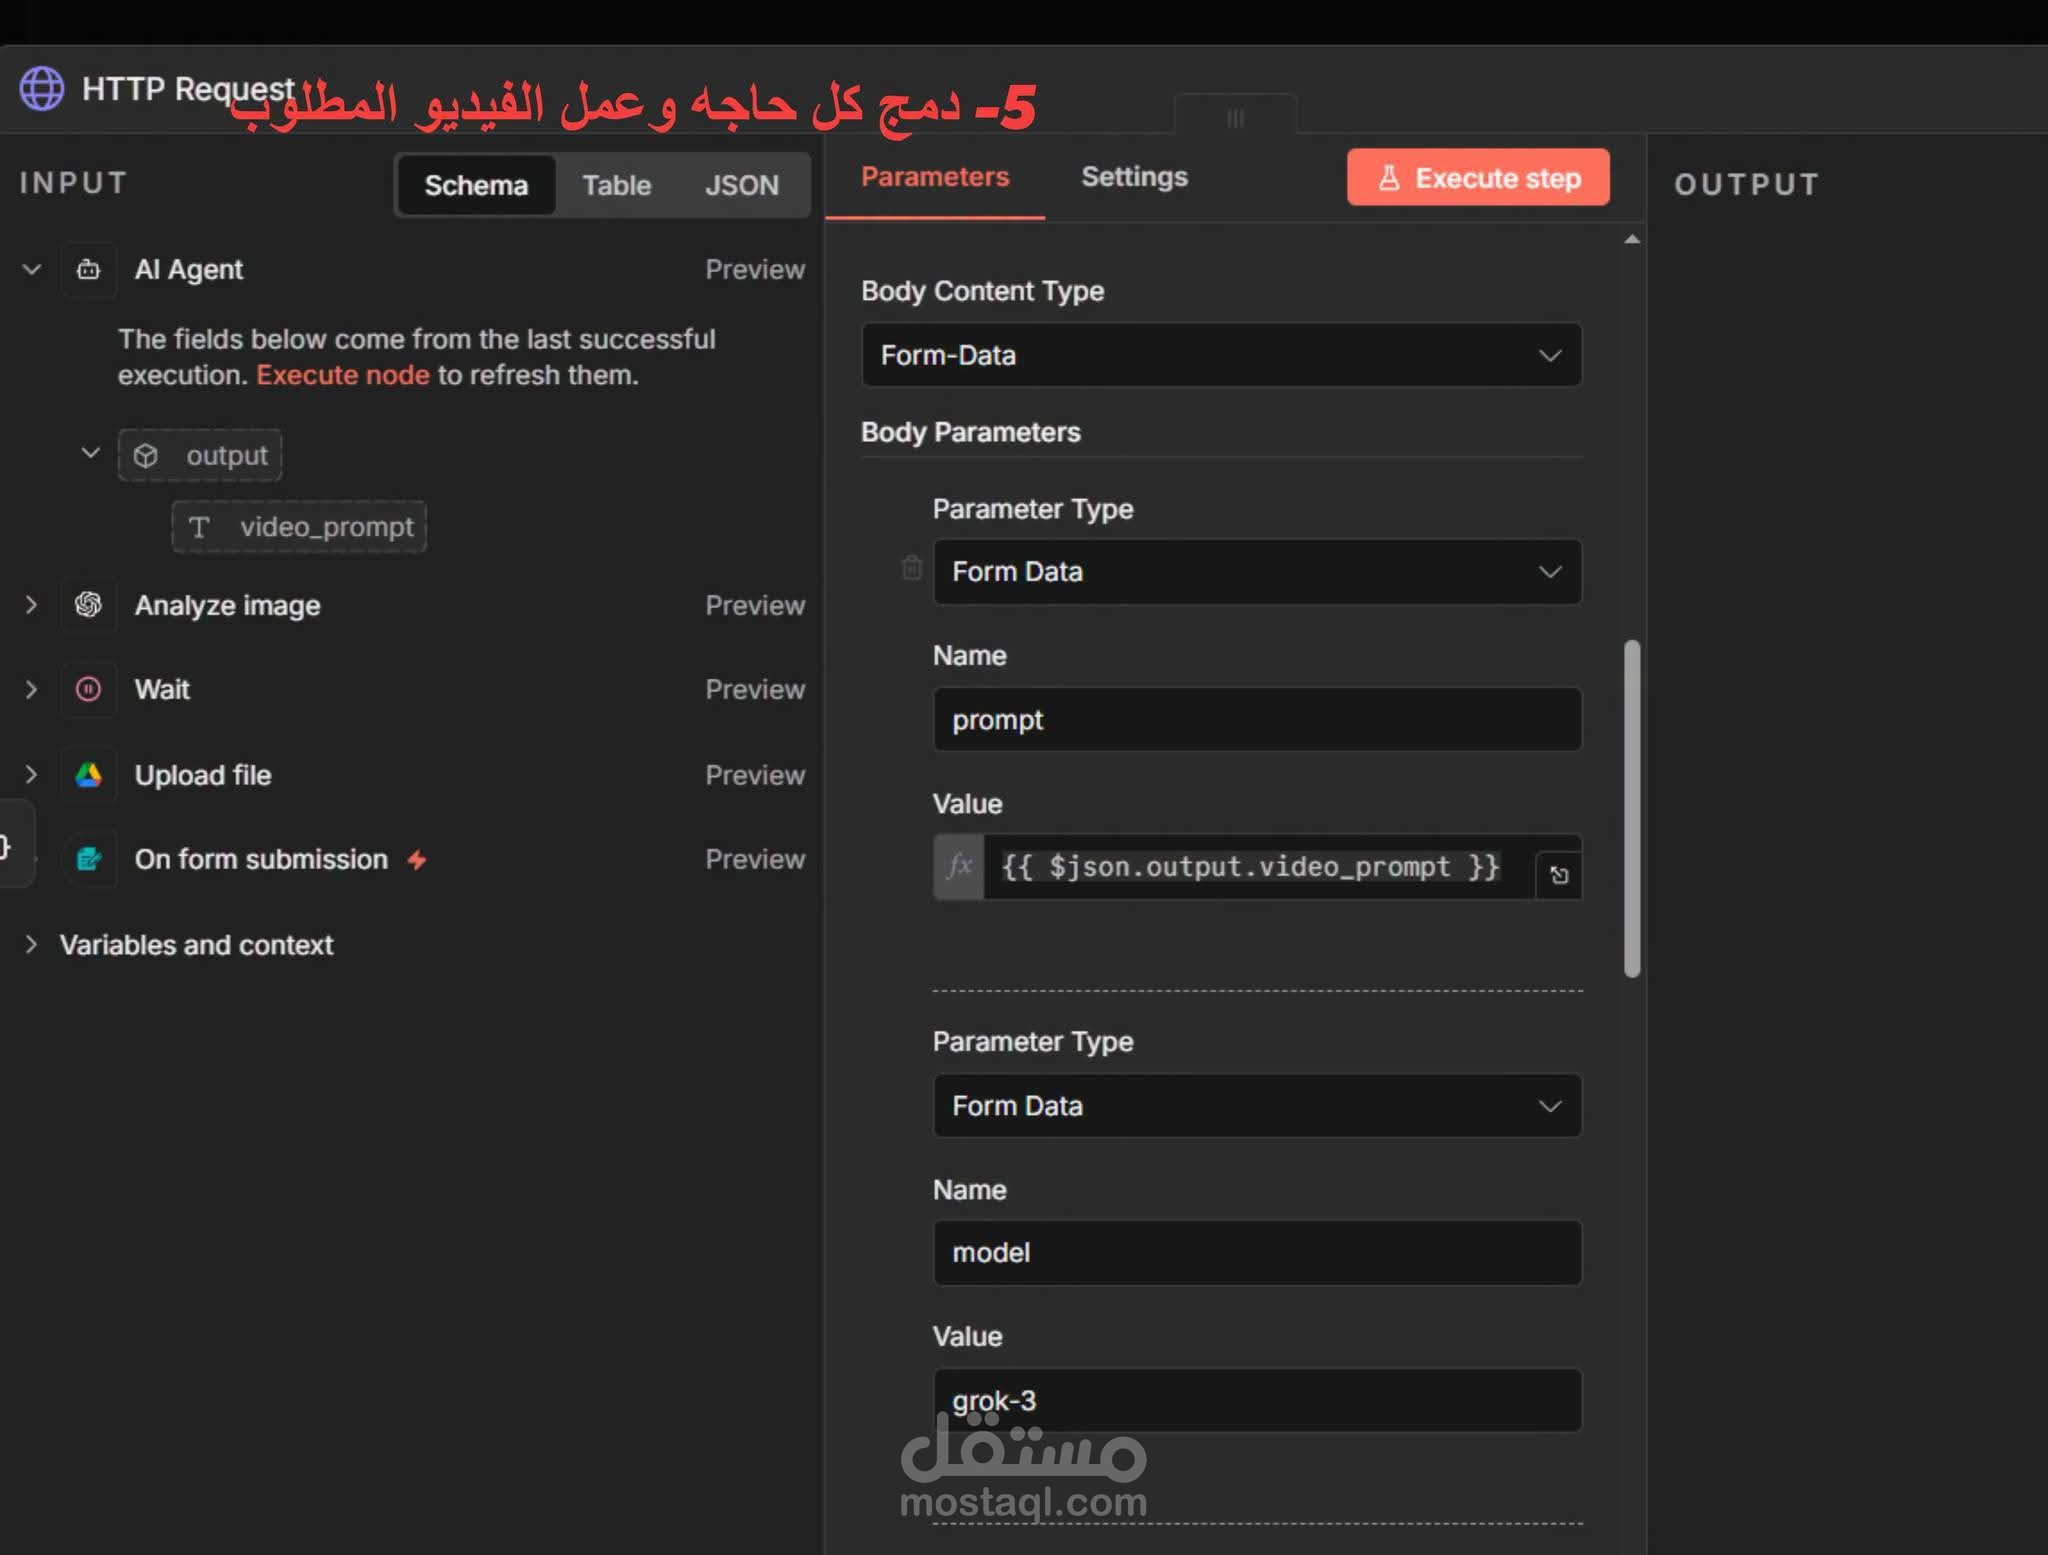Click the On form submission node name

click(x=261, y=859)
